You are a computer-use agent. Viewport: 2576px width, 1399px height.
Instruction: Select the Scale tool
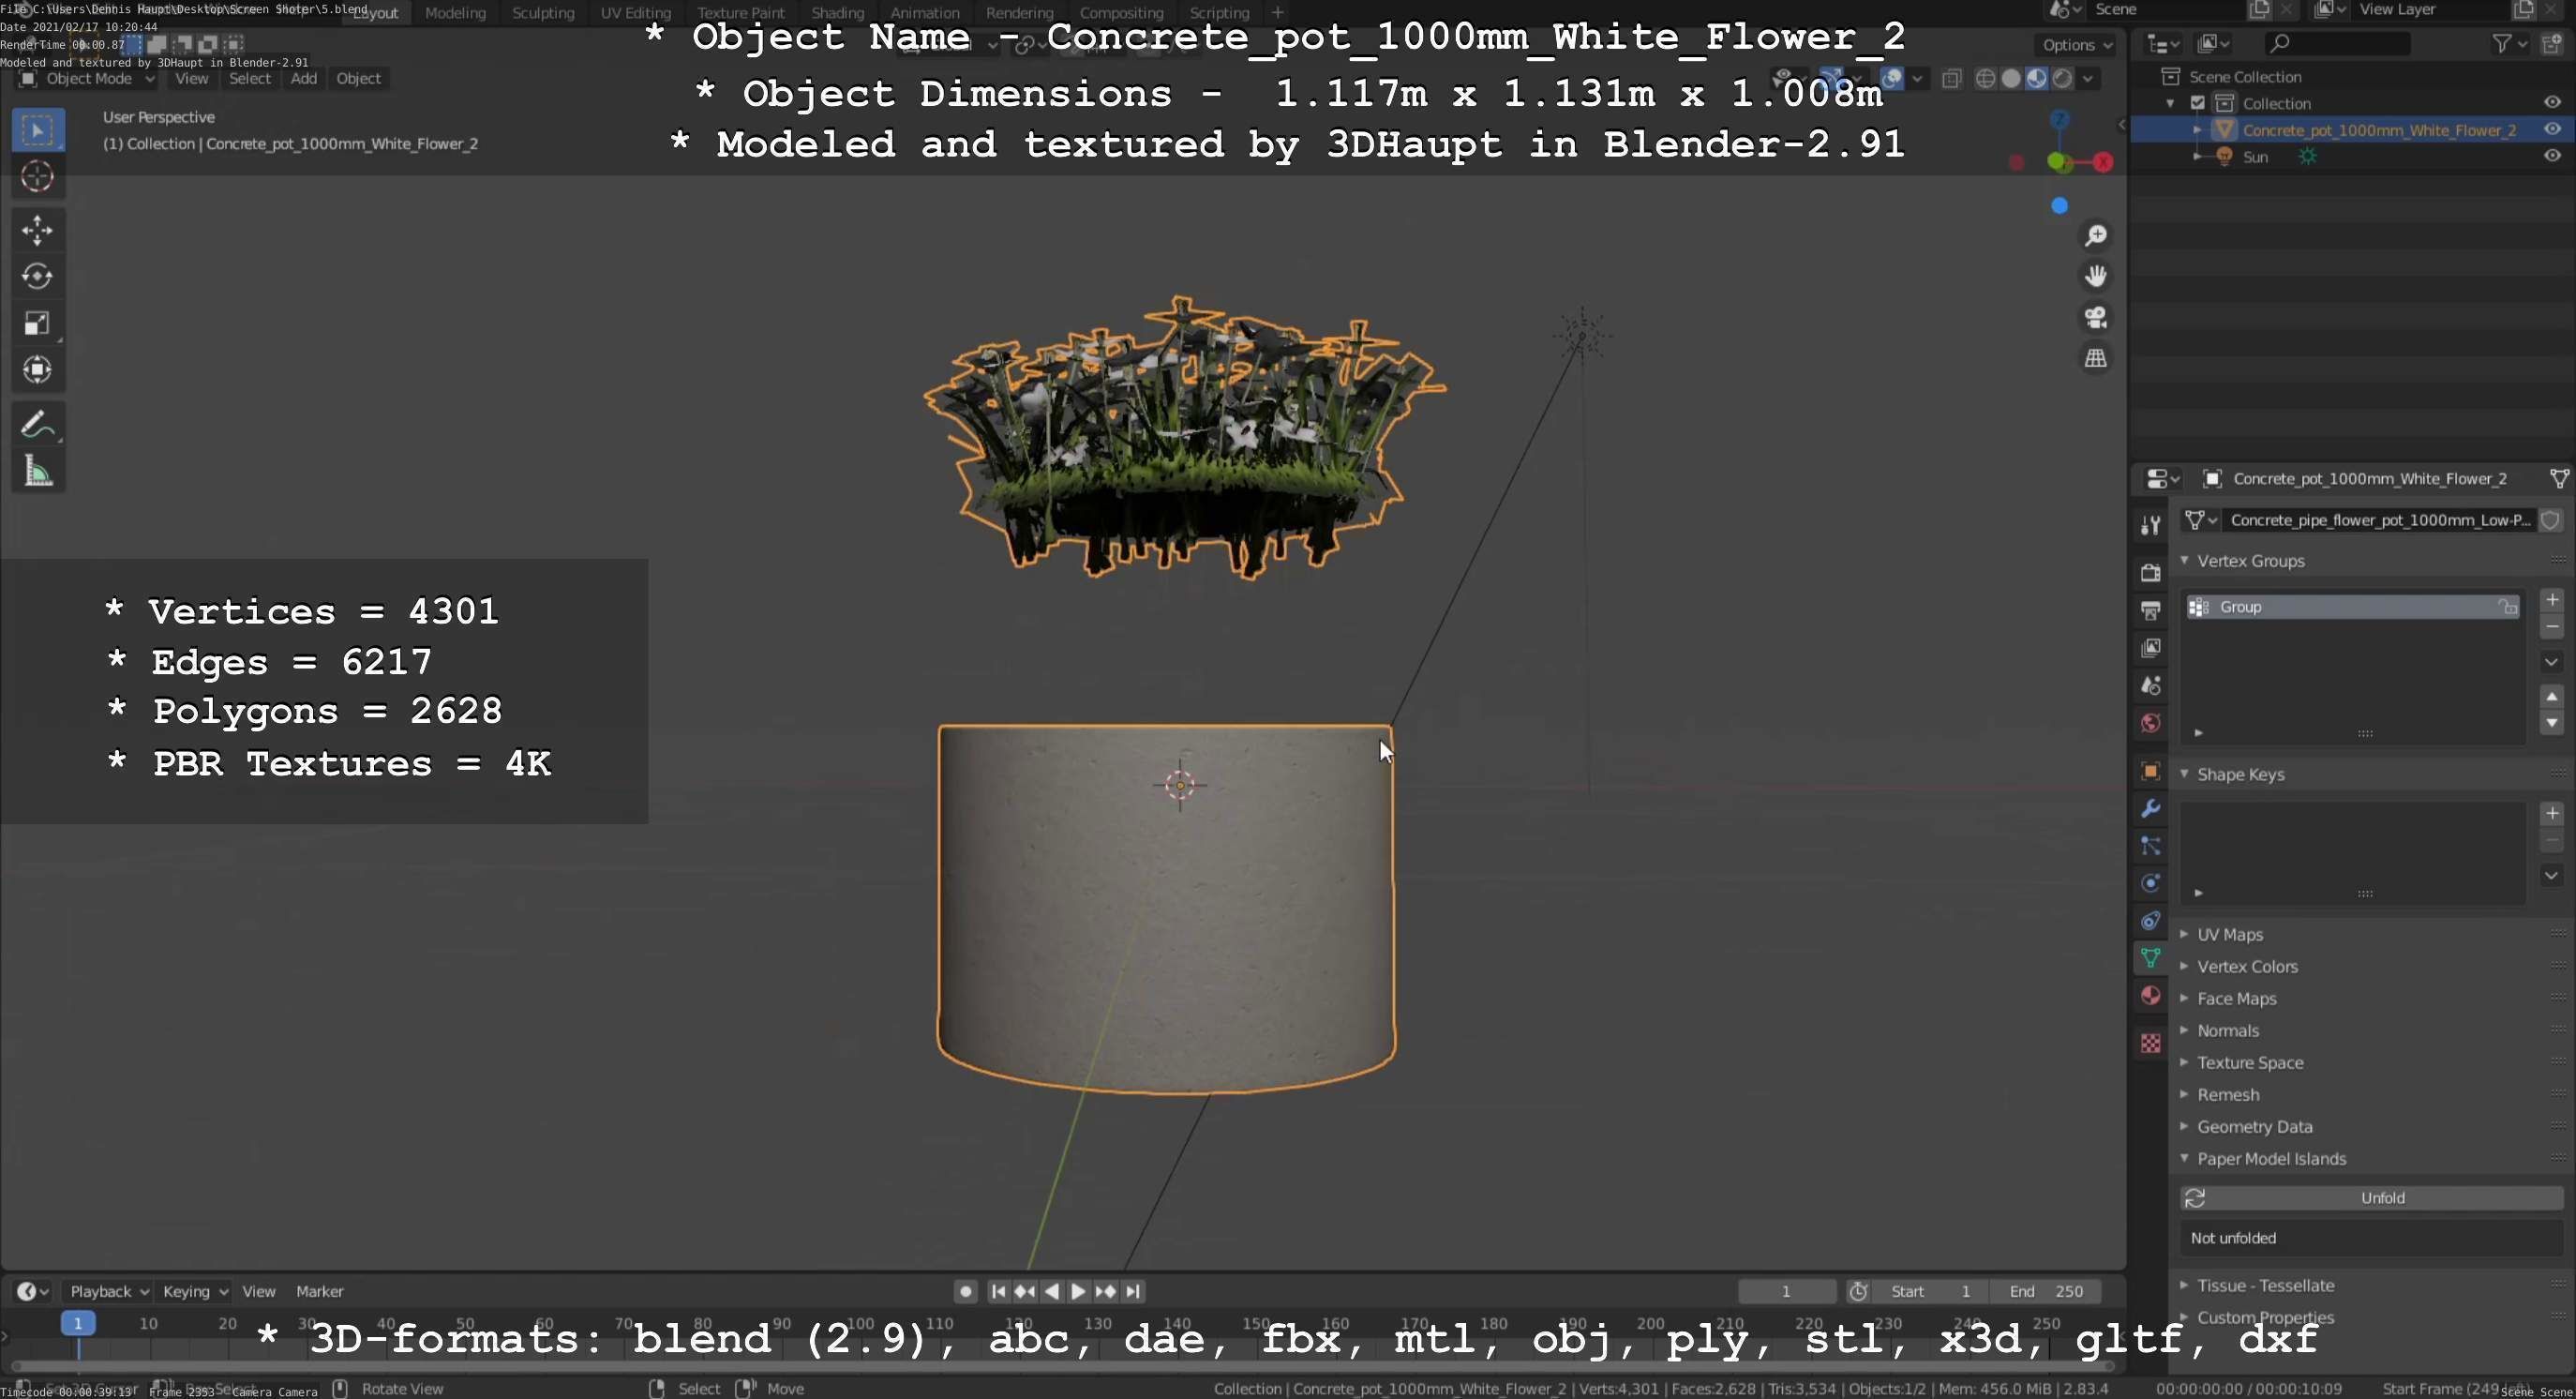38,323
